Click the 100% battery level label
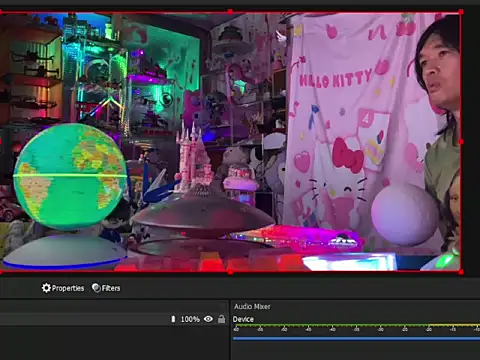This screenshot has height=360, width=480. [x=190, y=319]
